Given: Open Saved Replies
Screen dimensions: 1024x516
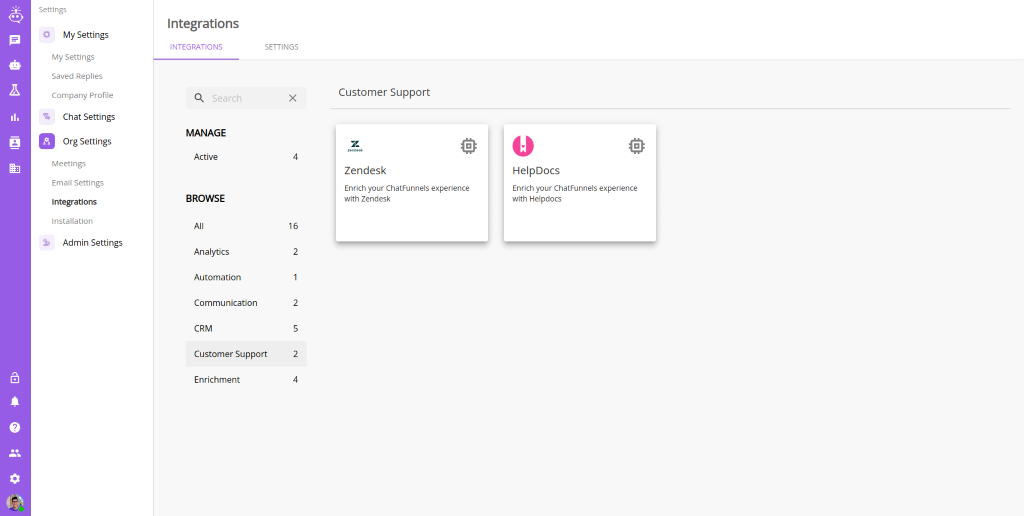Looking at the screenshot, I should pyautogui.click(x=77, y=76).
